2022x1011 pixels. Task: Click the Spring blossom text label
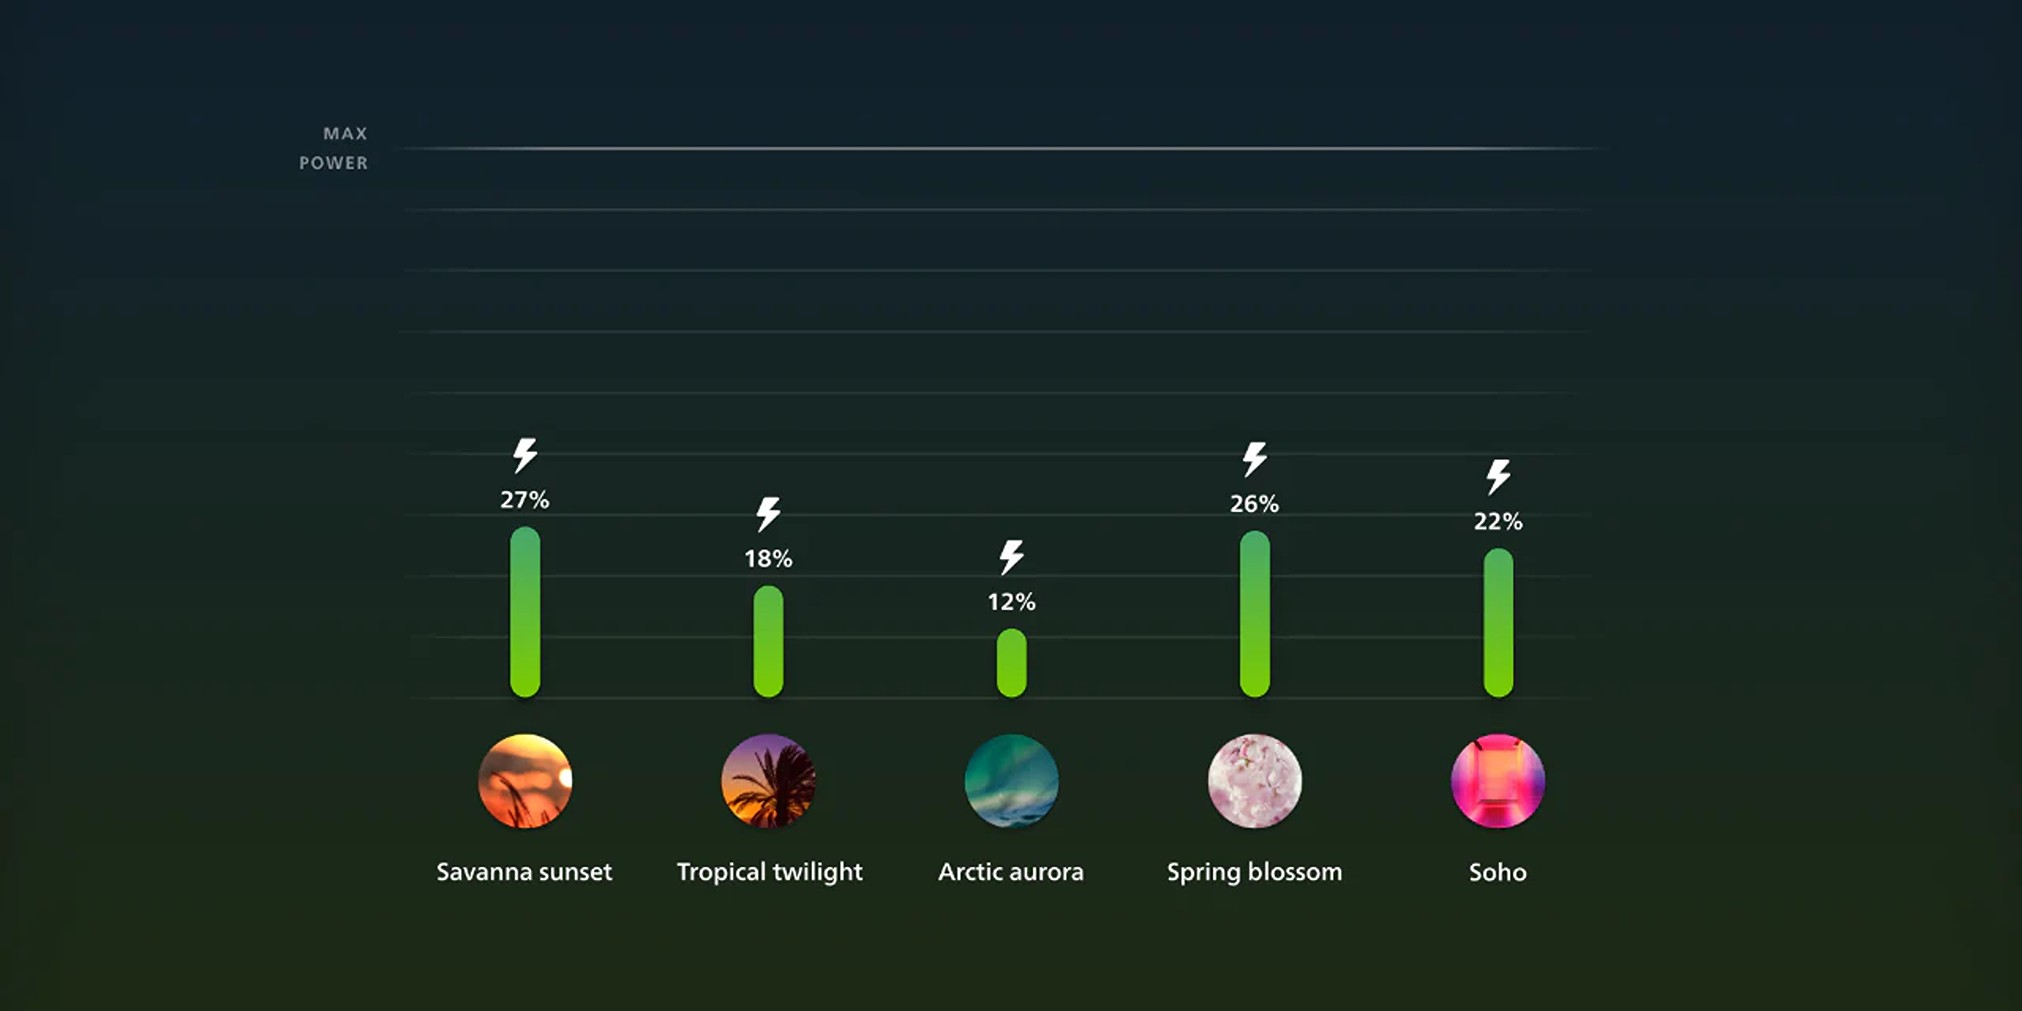1254,872
